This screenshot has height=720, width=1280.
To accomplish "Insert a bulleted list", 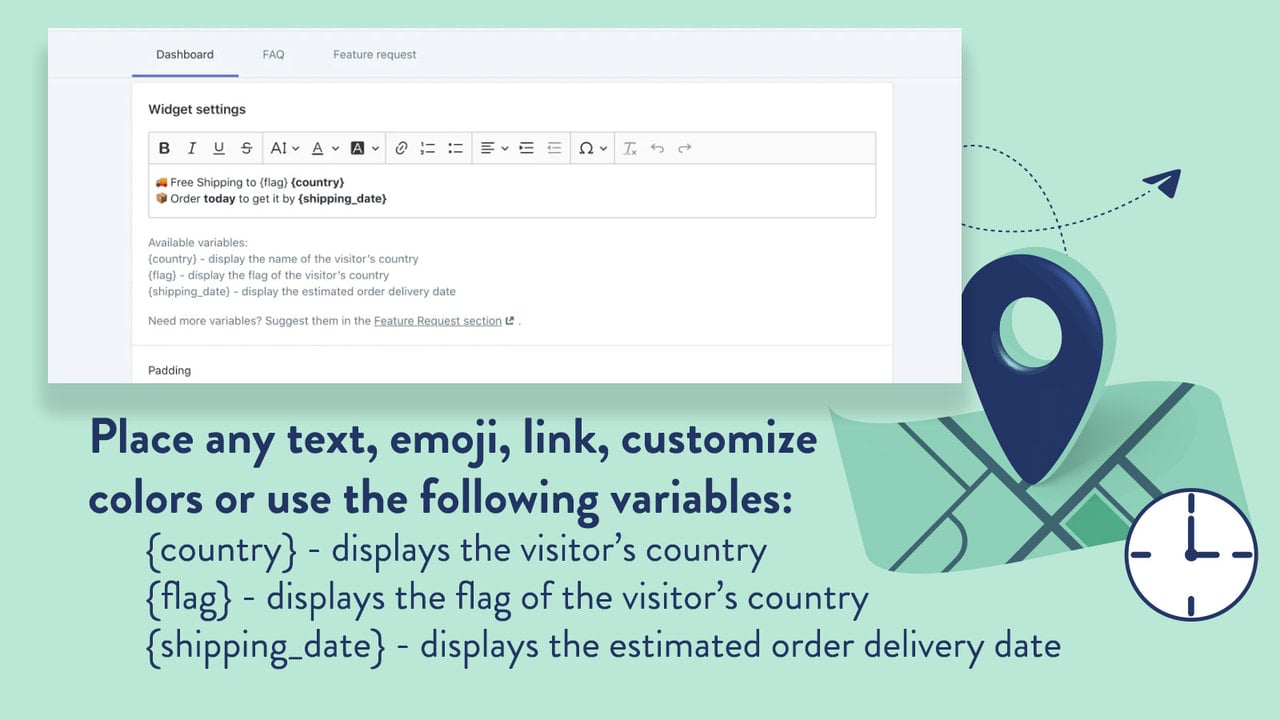I will coord(455,148).
